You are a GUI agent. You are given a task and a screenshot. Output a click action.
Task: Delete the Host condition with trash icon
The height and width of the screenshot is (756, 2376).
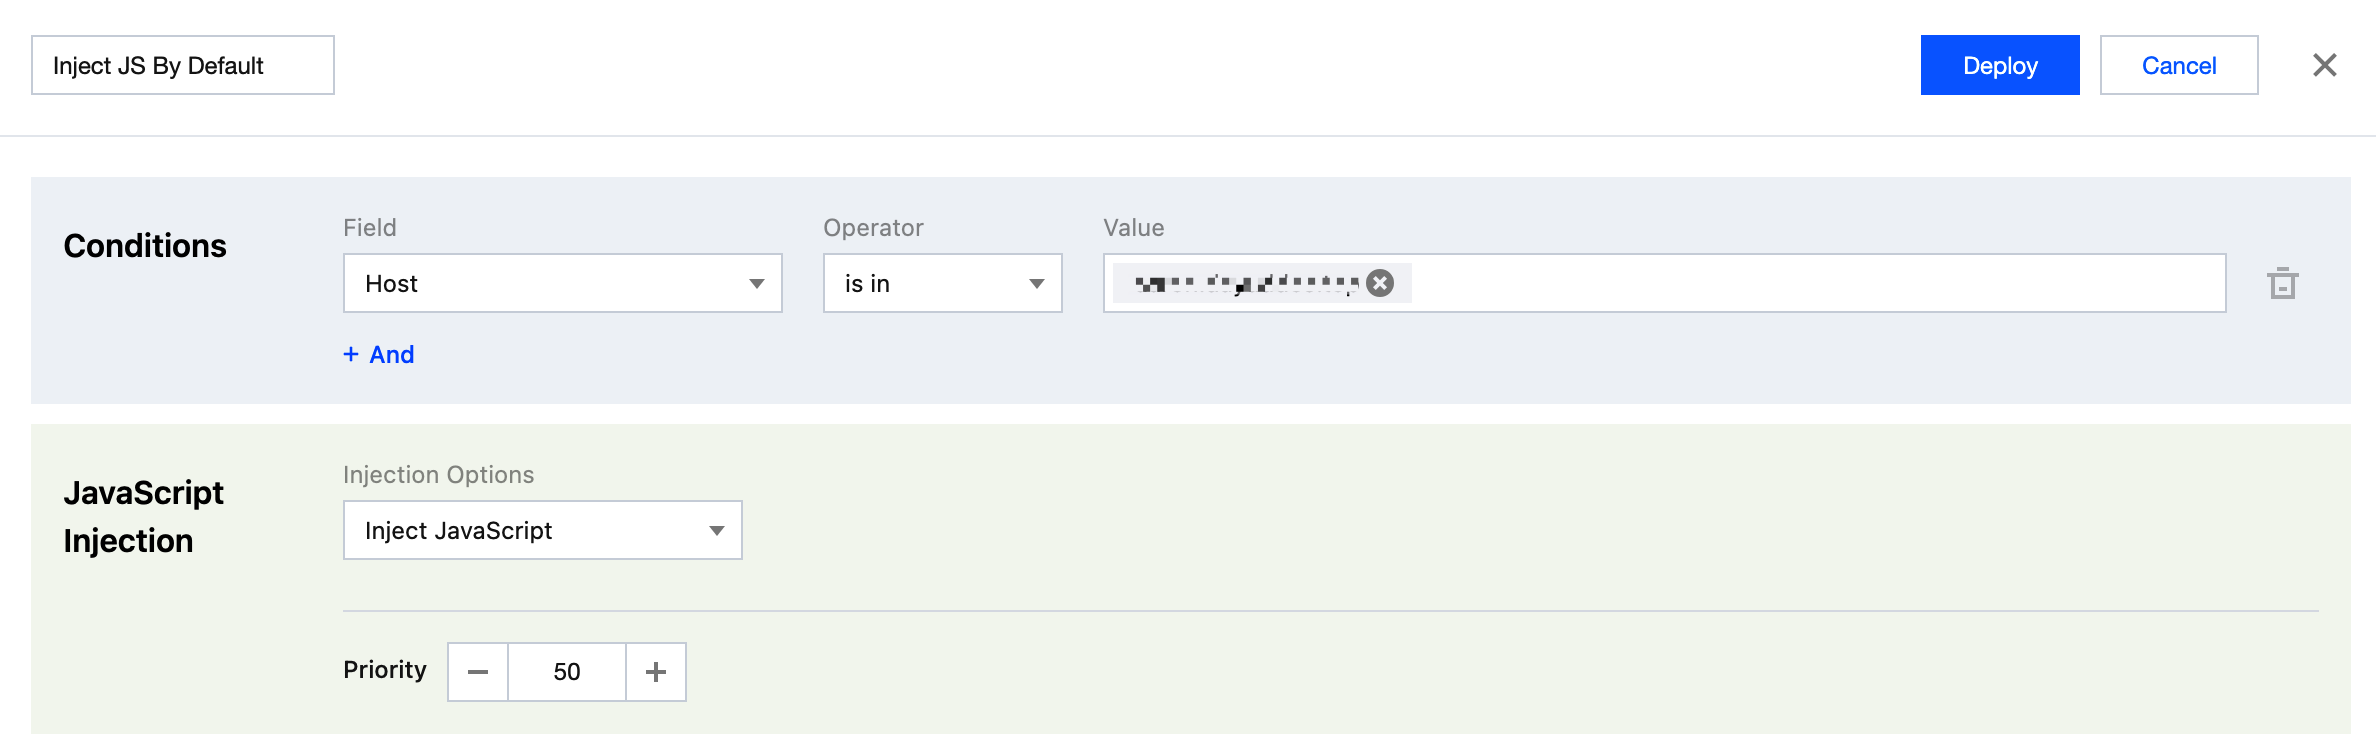tap(2282, 284)
